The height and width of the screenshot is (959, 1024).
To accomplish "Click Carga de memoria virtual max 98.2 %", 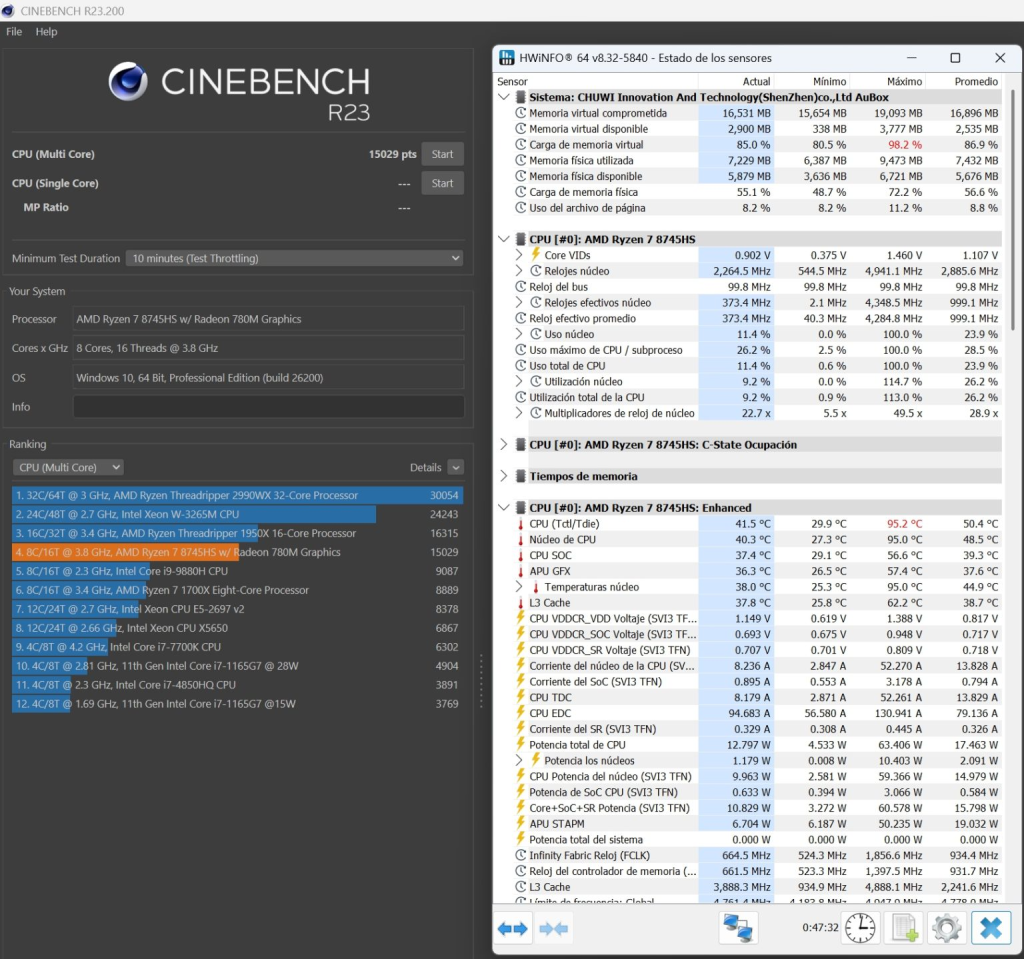I will tap(904, 145).
